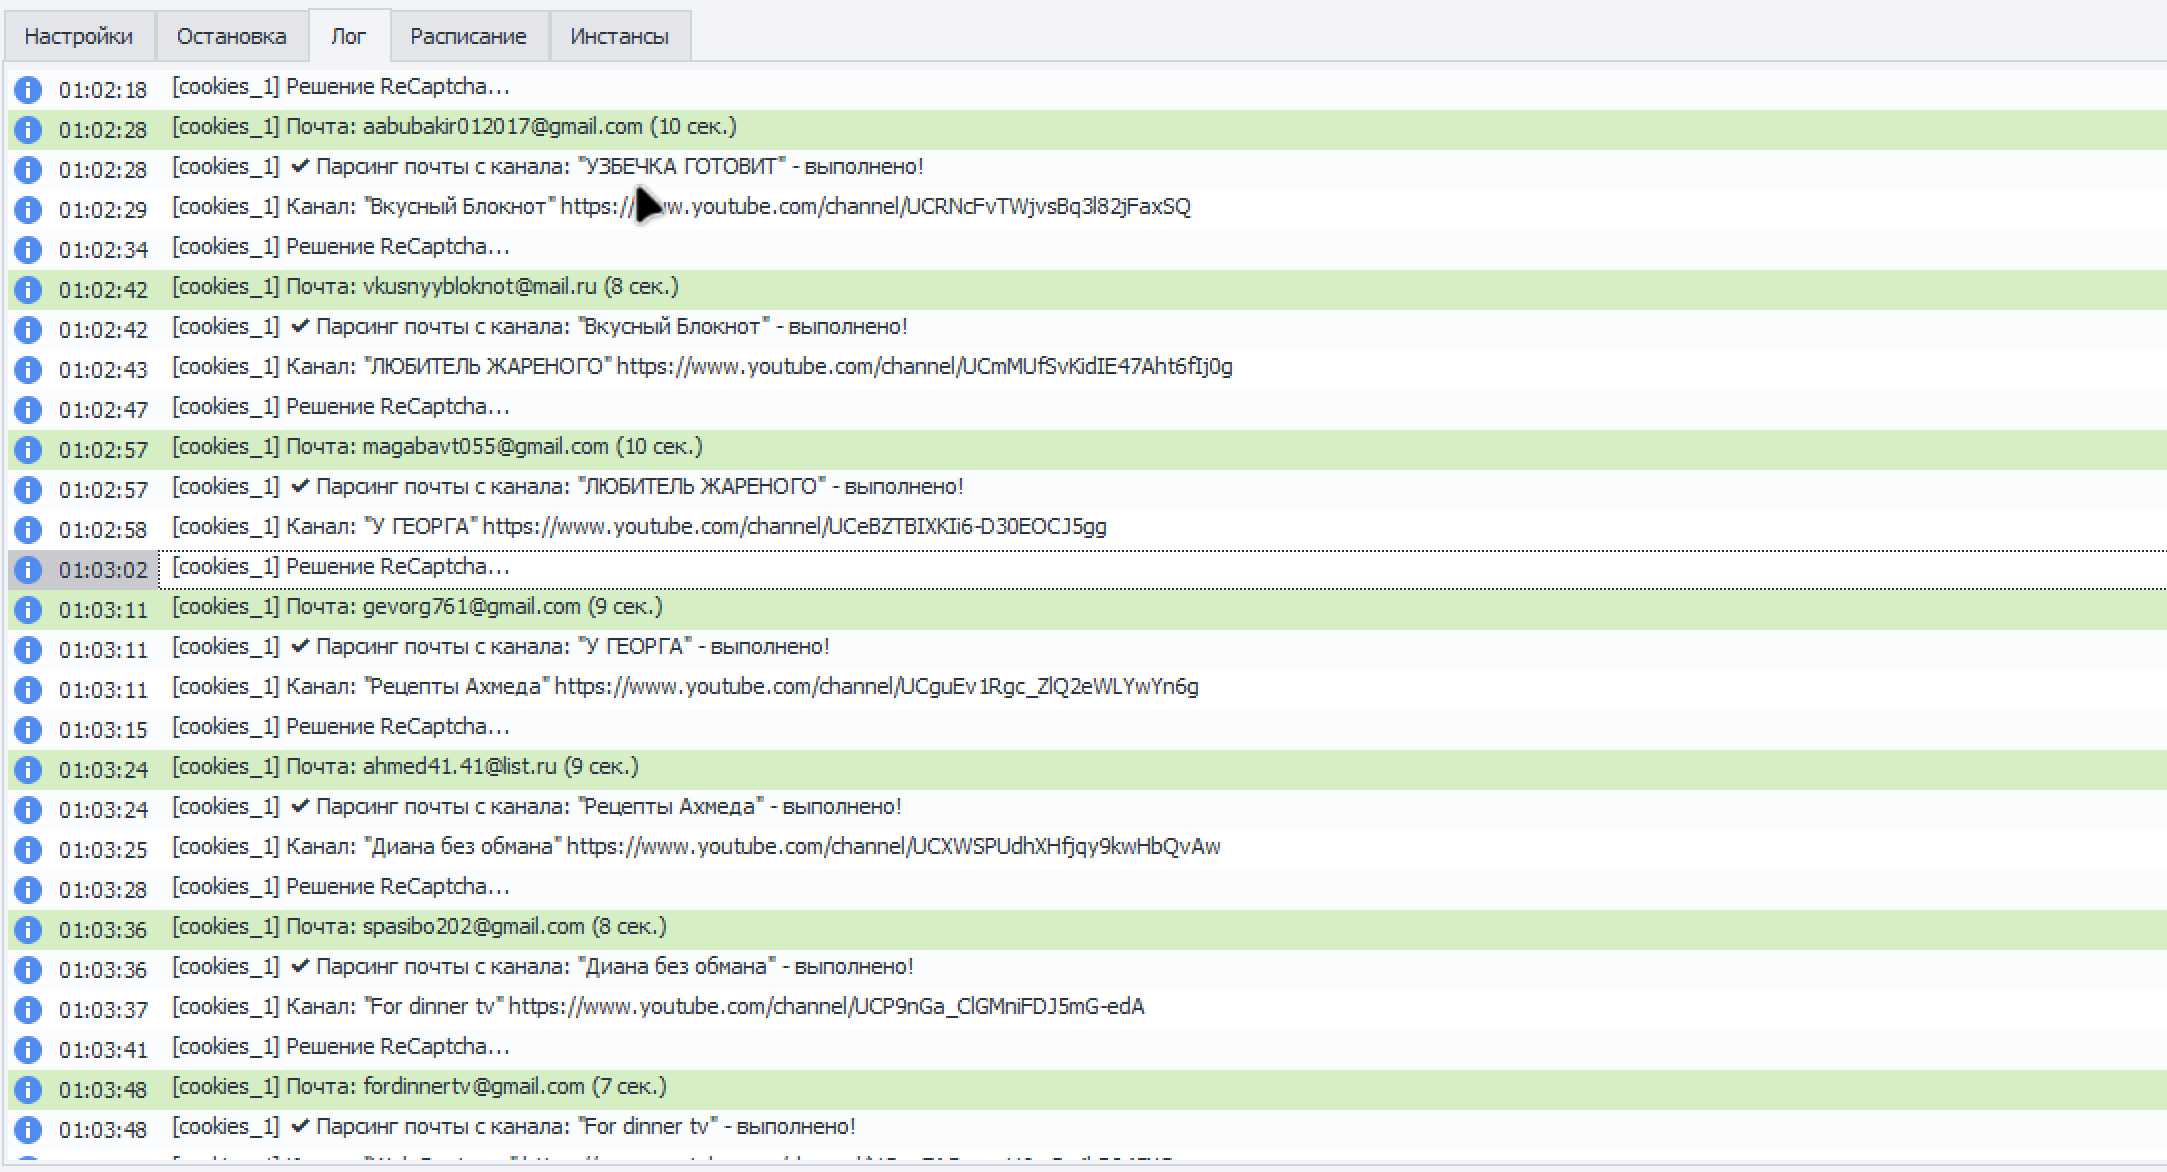Select the ЛЮБИТЕЛЬ ЖАРЕНОГО channel URL row

click(x=700, y=367)
